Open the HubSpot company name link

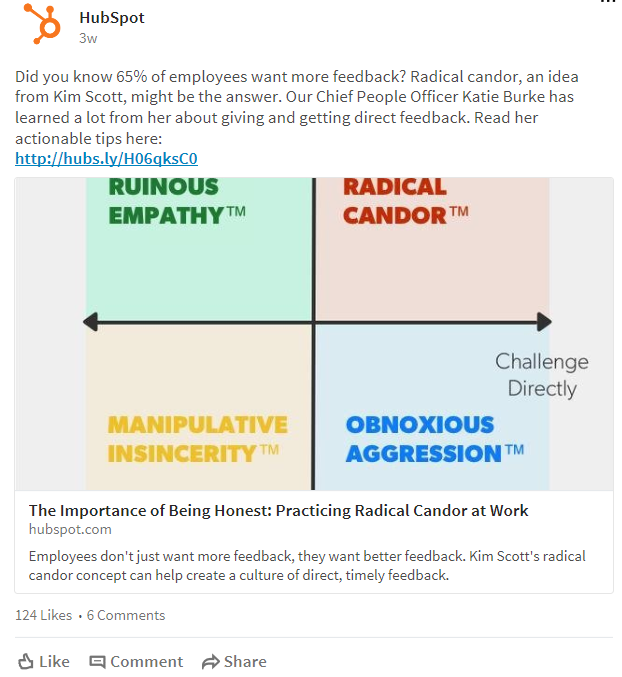point(112,18)
